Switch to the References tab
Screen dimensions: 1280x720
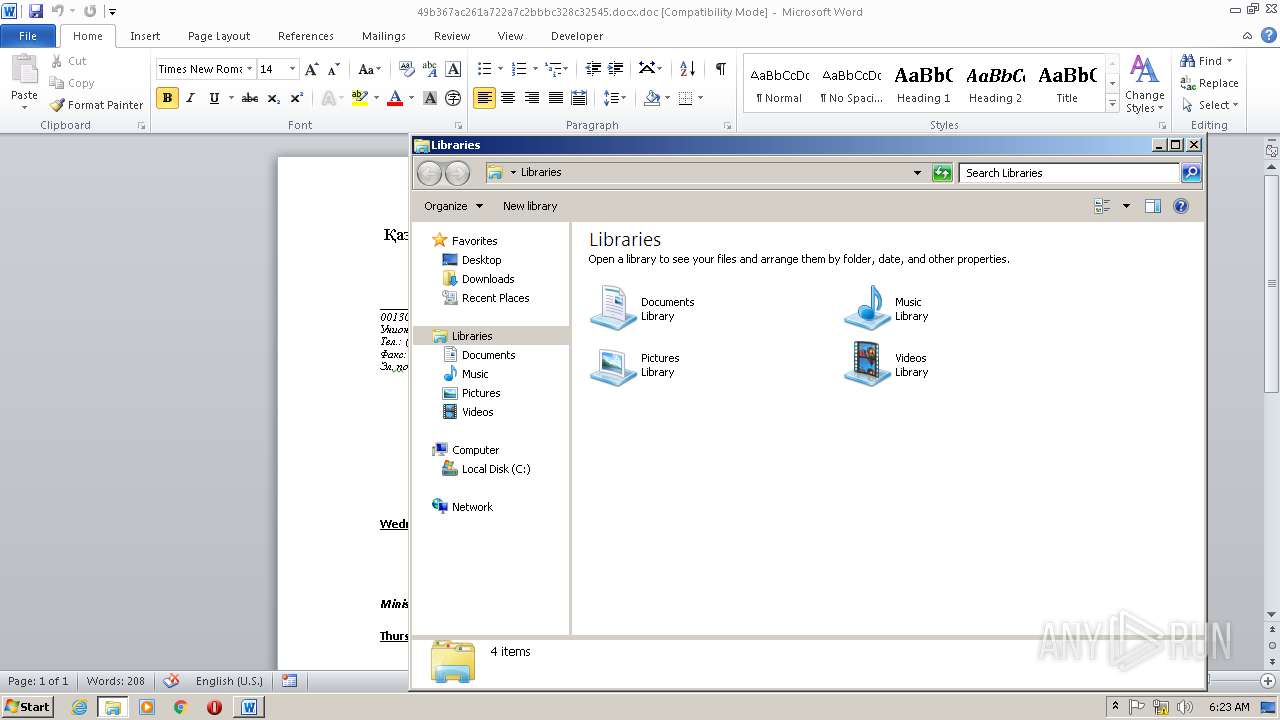(306, 36)
